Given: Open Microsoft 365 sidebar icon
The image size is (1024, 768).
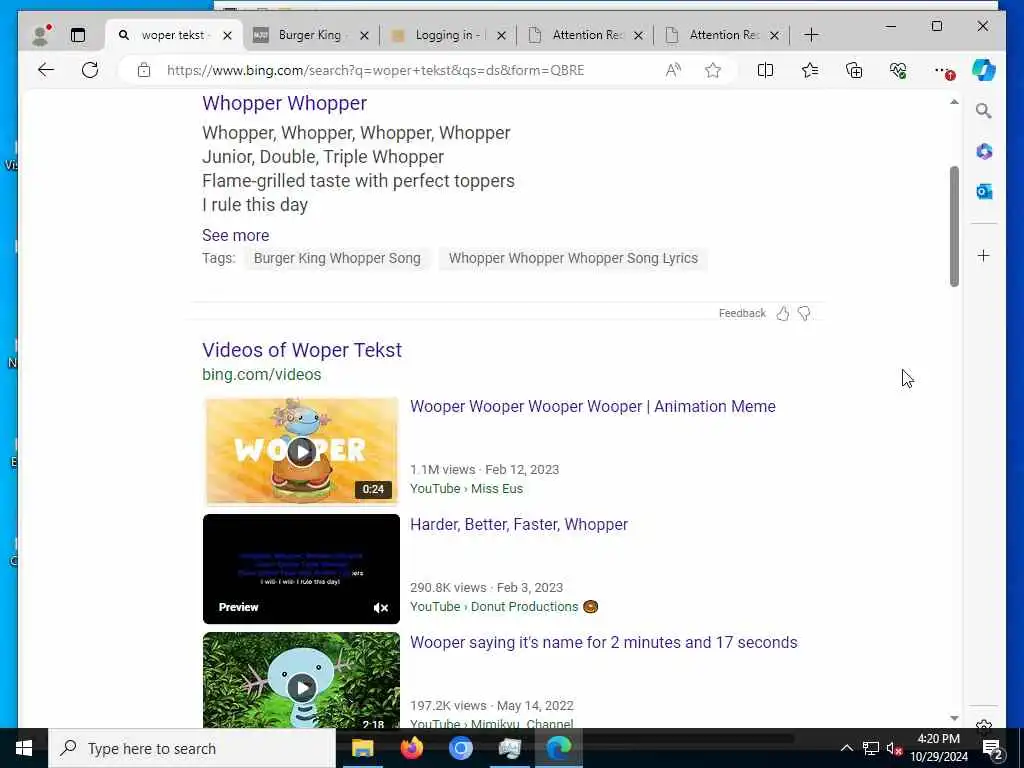Looking at the screenshot, I should coord(984,152).
